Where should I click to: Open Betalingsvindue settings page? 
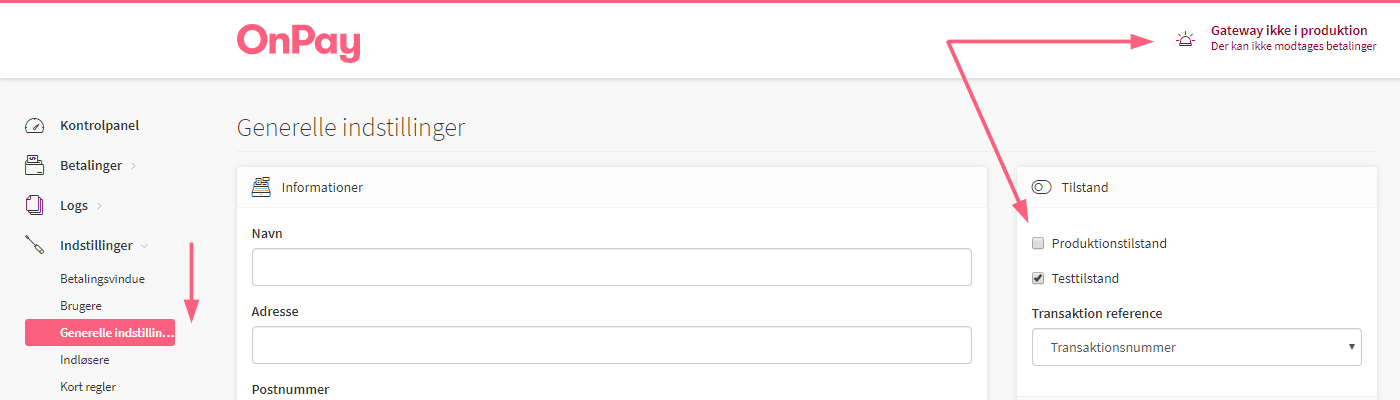(x=109, y=279)
